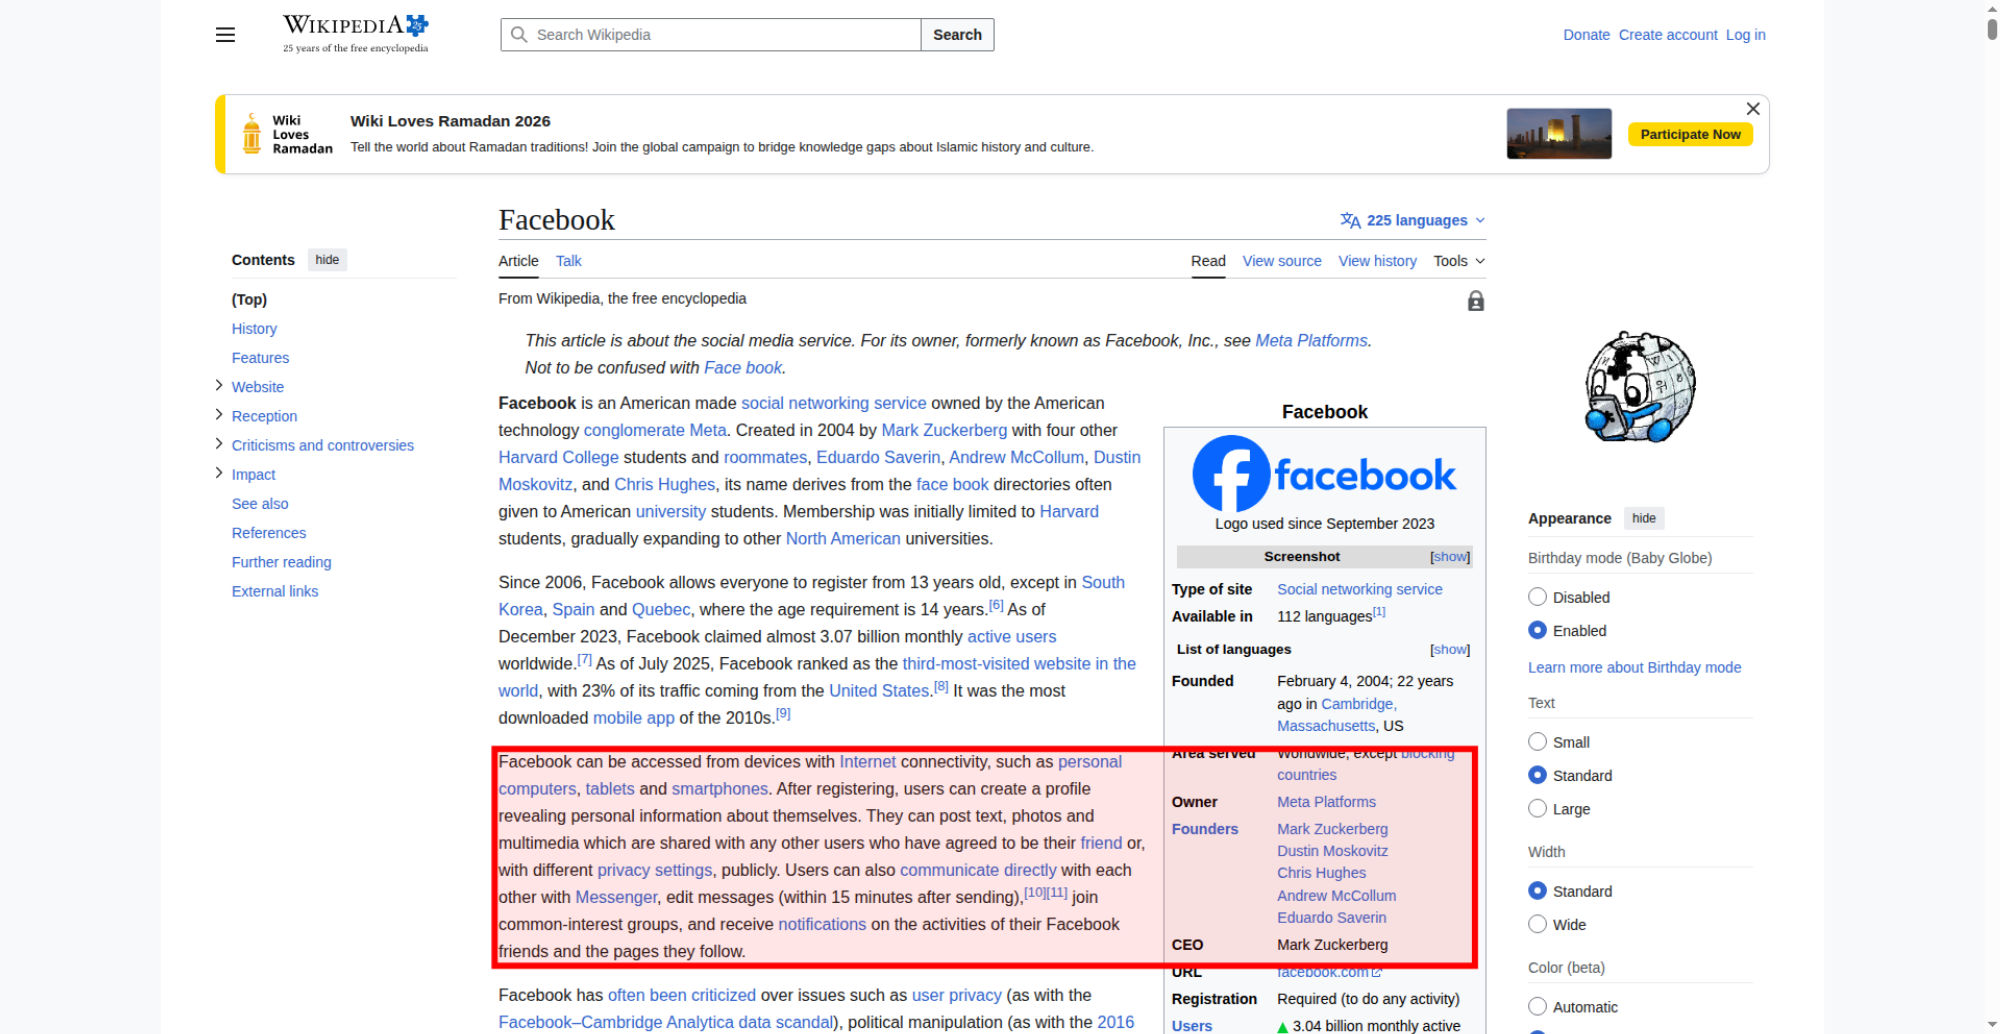Set page width to Wide
The height and width of the screenshot is (1034, 2000).
(1537, 924)
